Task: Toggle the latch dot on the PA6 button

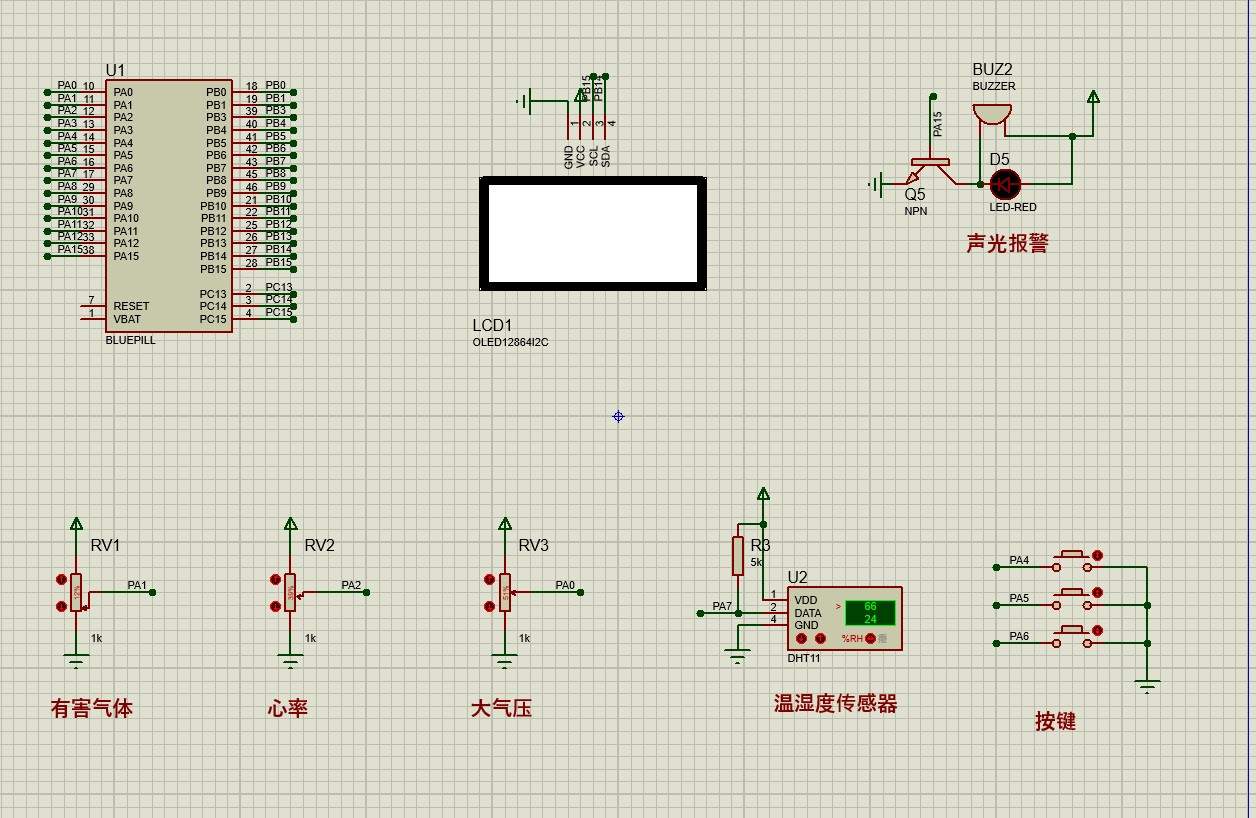Action: tap(1097, 631)
